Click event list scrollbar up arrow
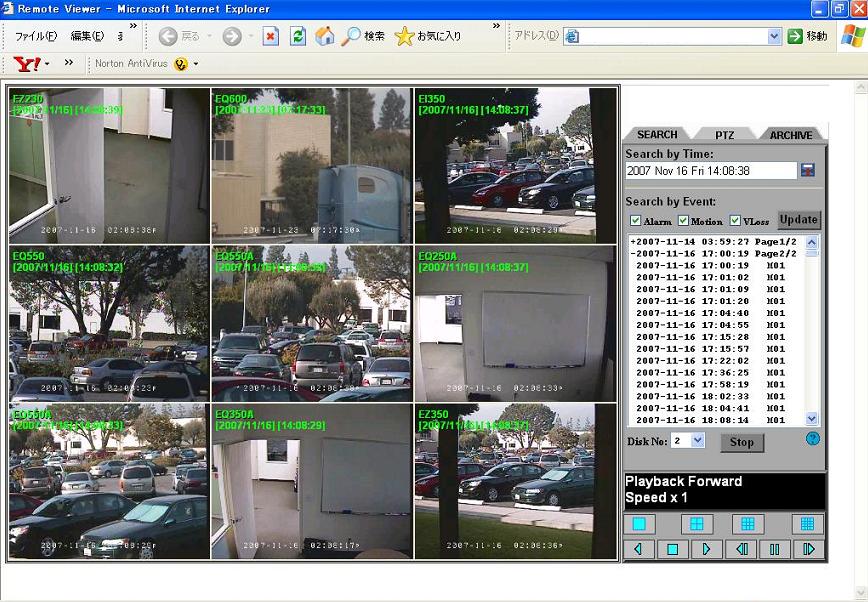This screenshot has height=602, width=868. coord(812,242)
